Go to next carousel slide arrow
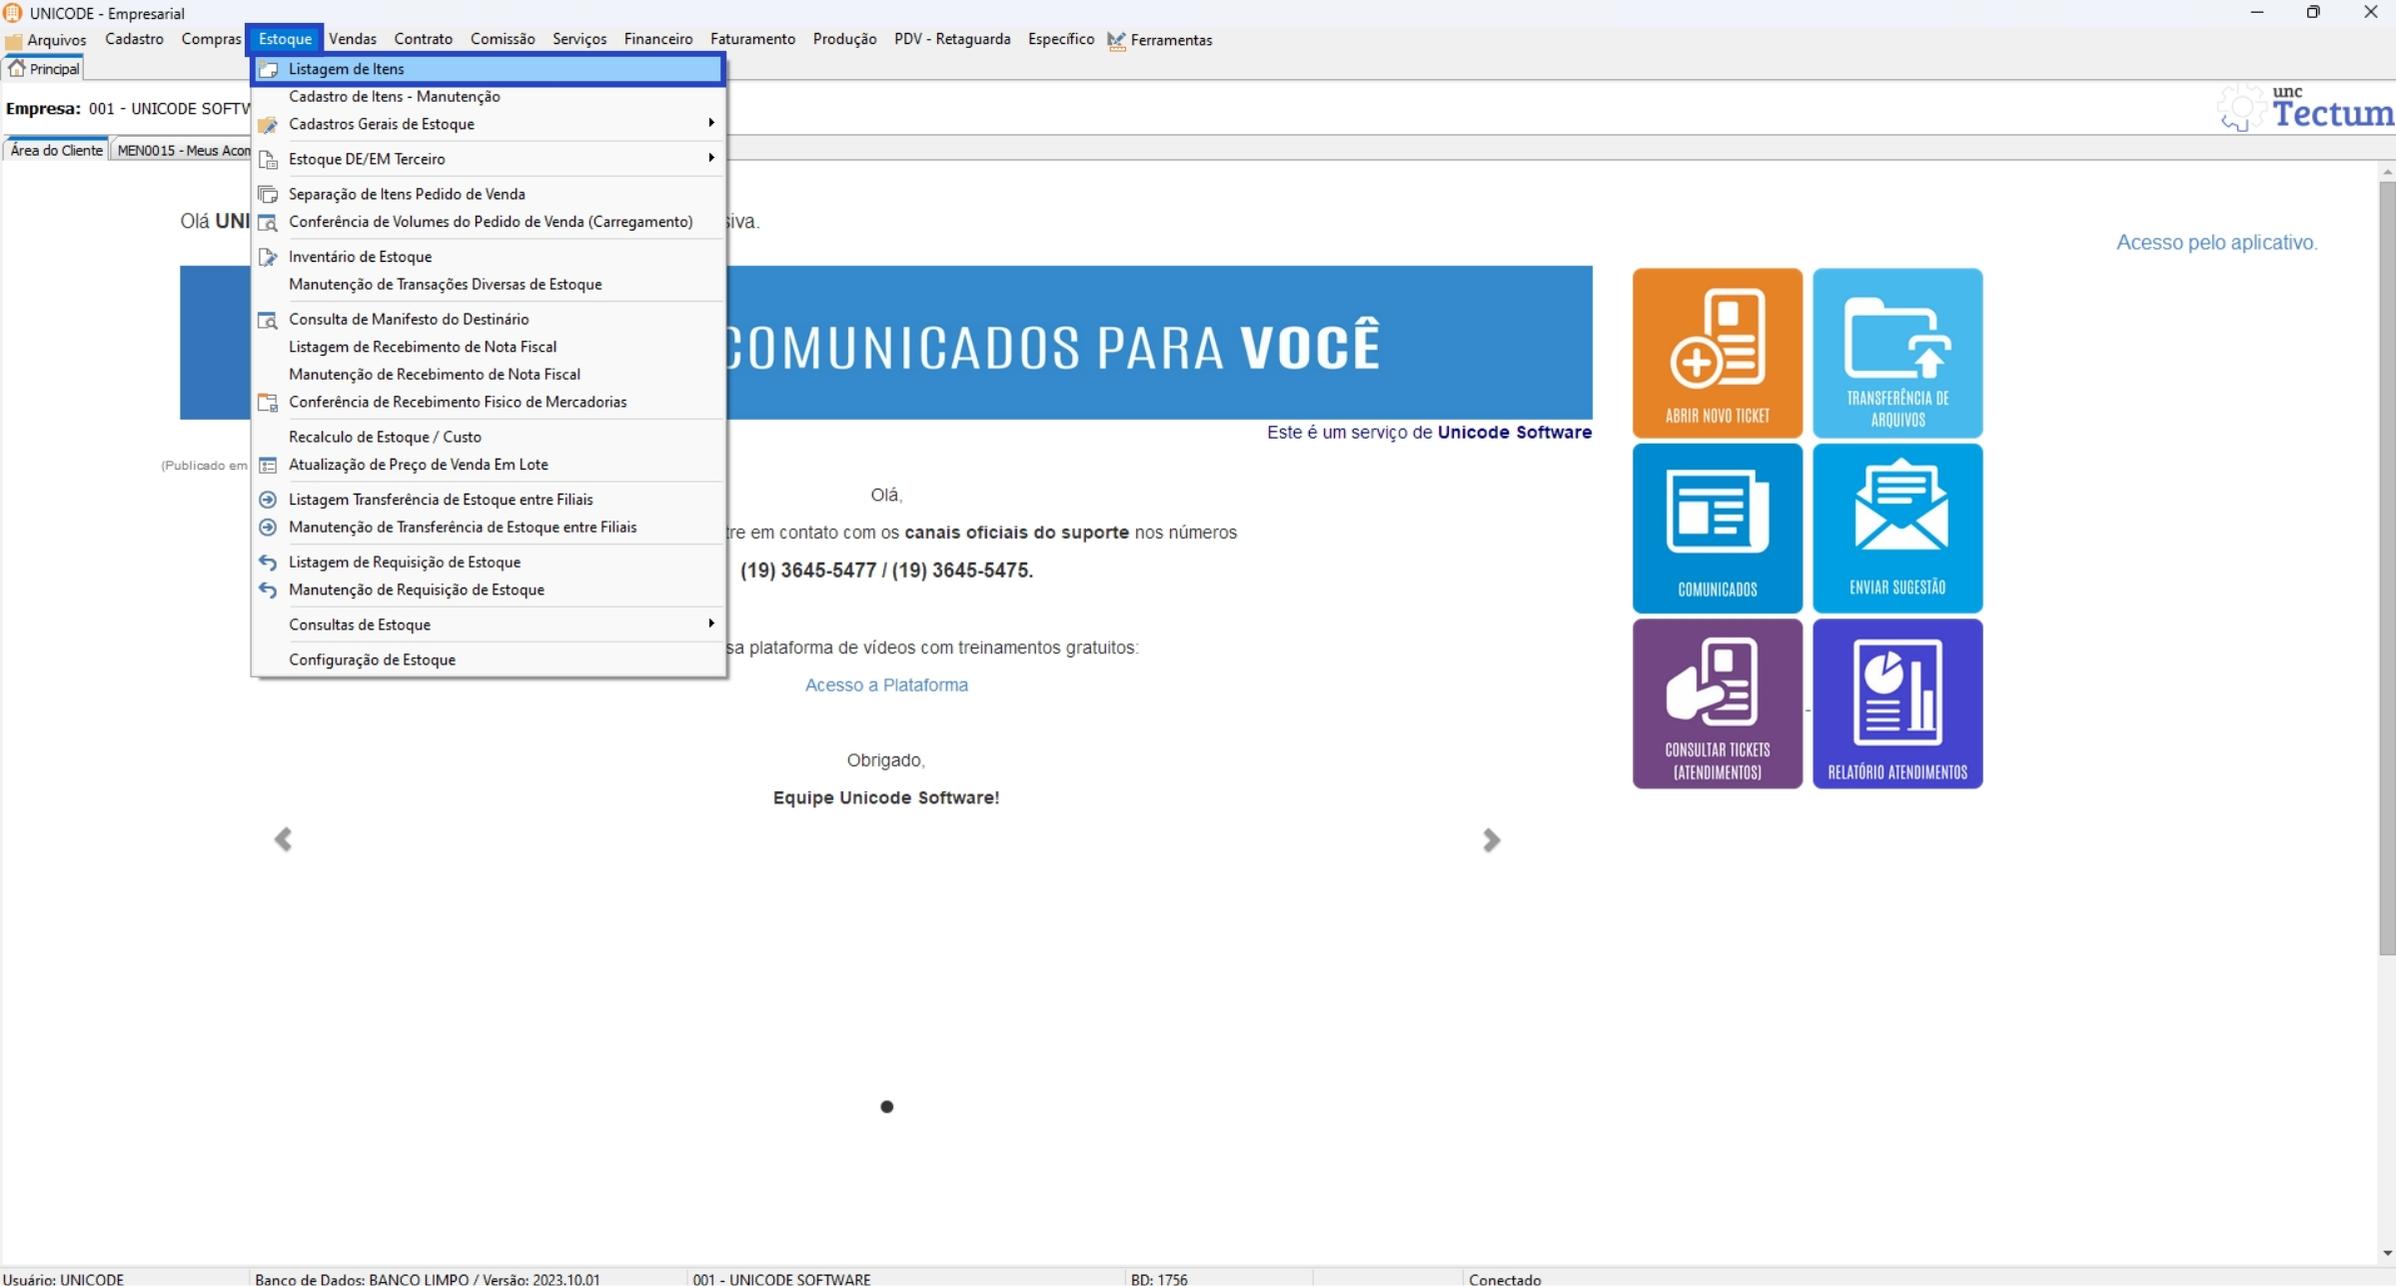 1490,839
